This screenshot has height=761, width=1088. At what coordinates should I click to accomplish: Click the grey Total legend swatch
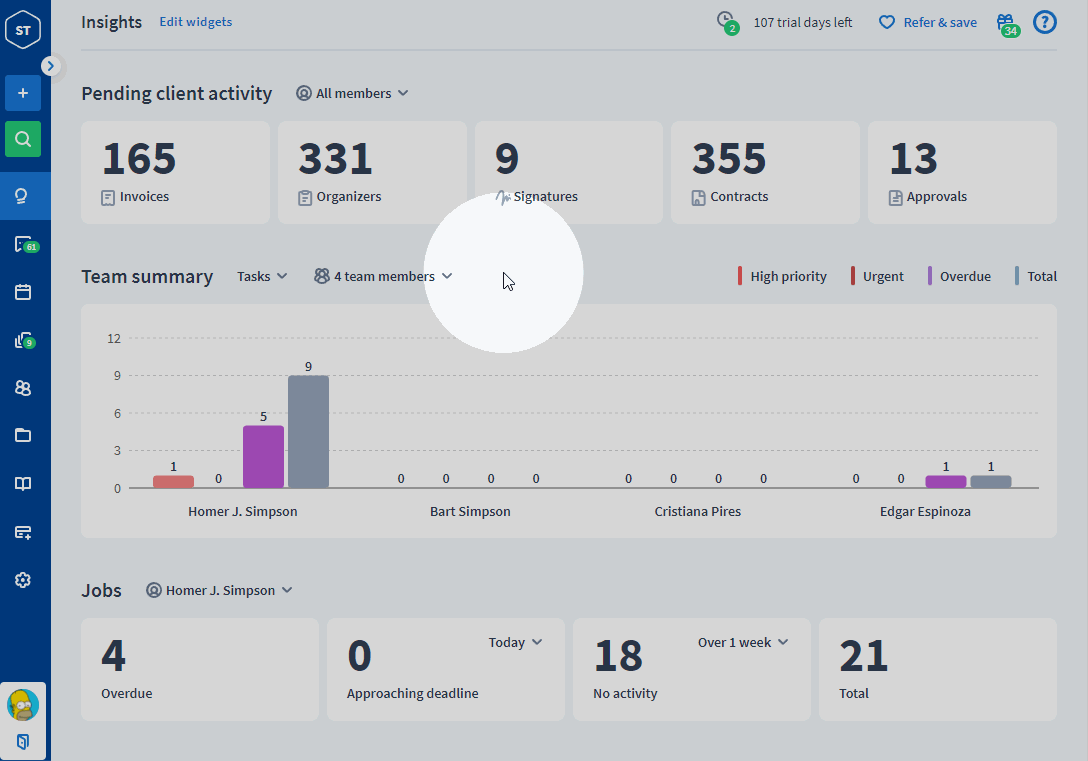(1018, 276)
